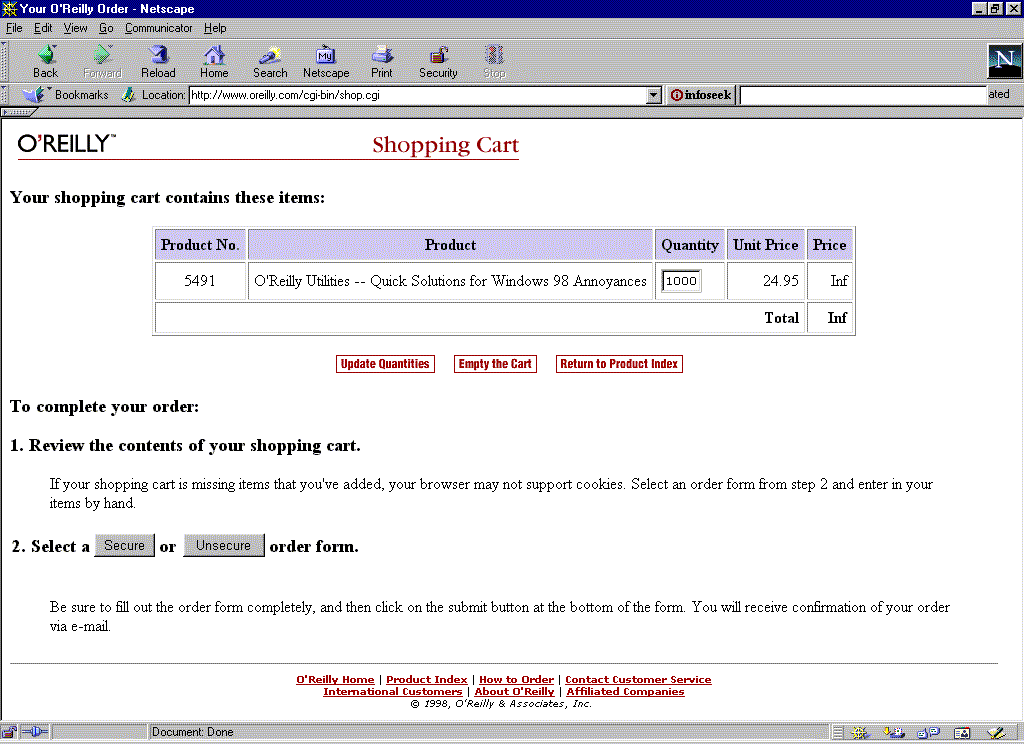Go to the Home page
Viewport: 1024px width, 744px height.
coord(214,62)
